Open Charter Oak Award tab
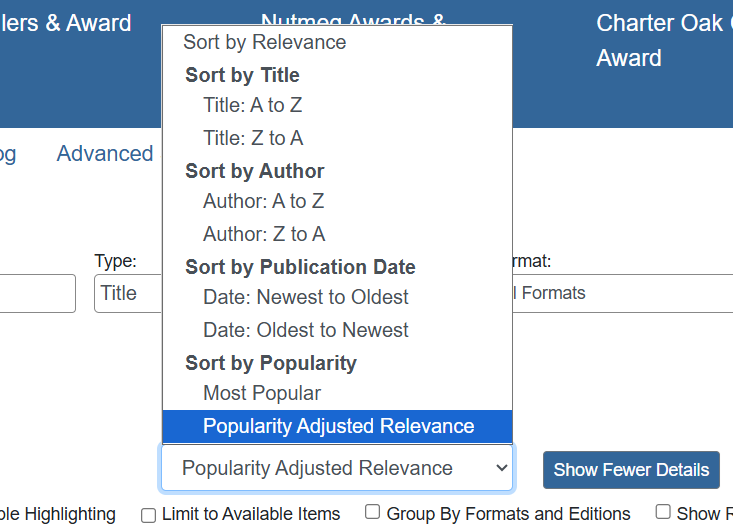The height and width of the screenshot is (528, 733). point(660,40)
